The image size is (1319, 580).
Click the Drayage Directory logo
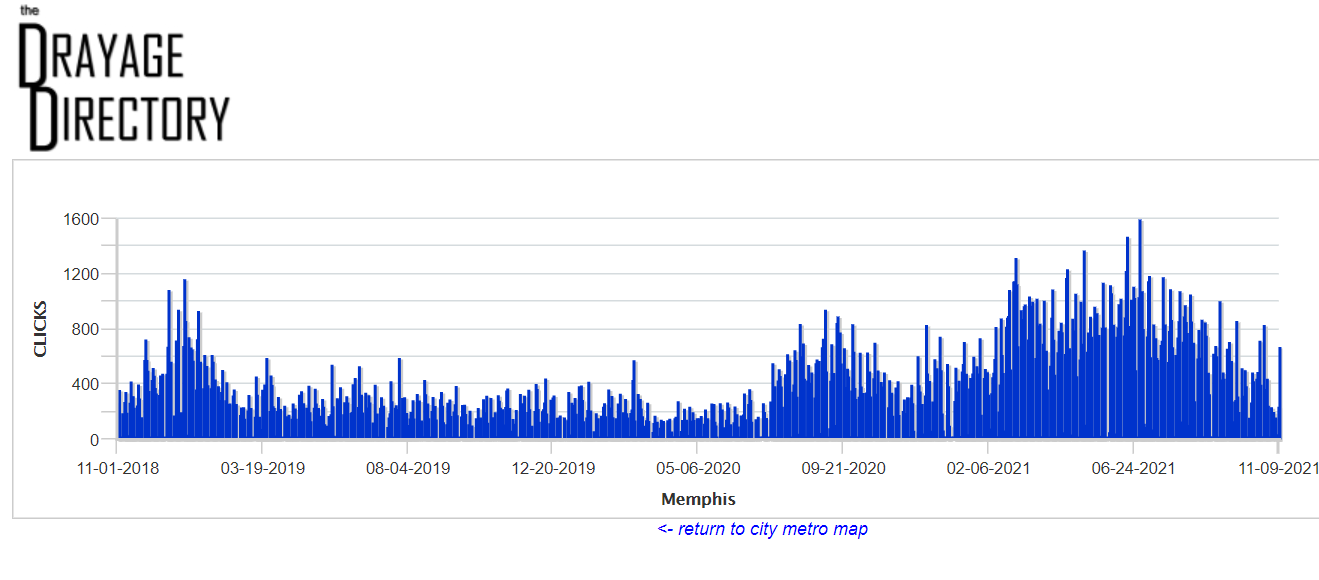[125, 78]
